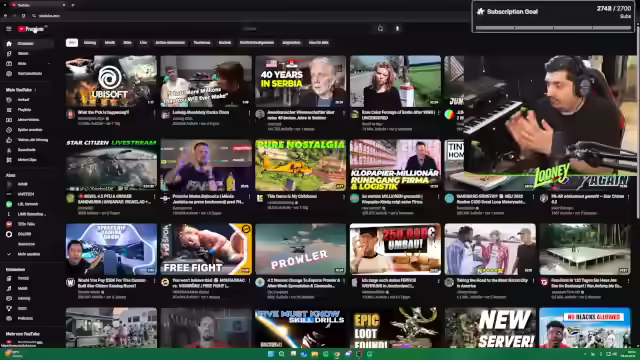Click the YouTube Premium logo
The height and width of the screenshot is (360, 640).
point(31,29)
